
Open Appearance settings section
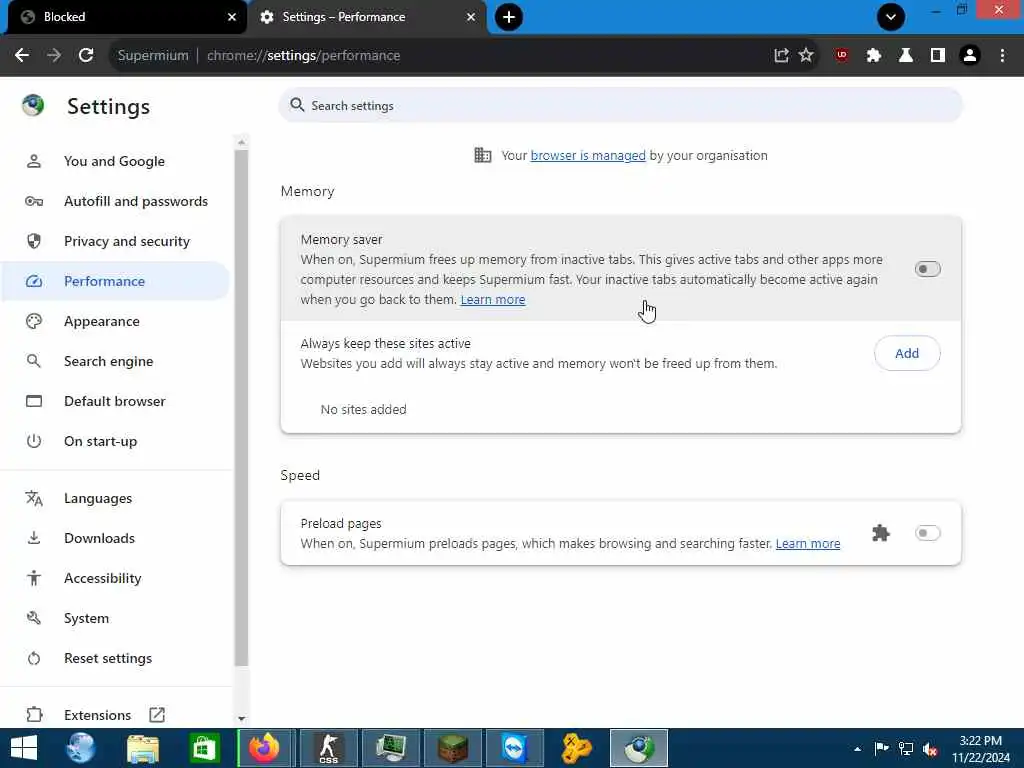tap(115, 321)
